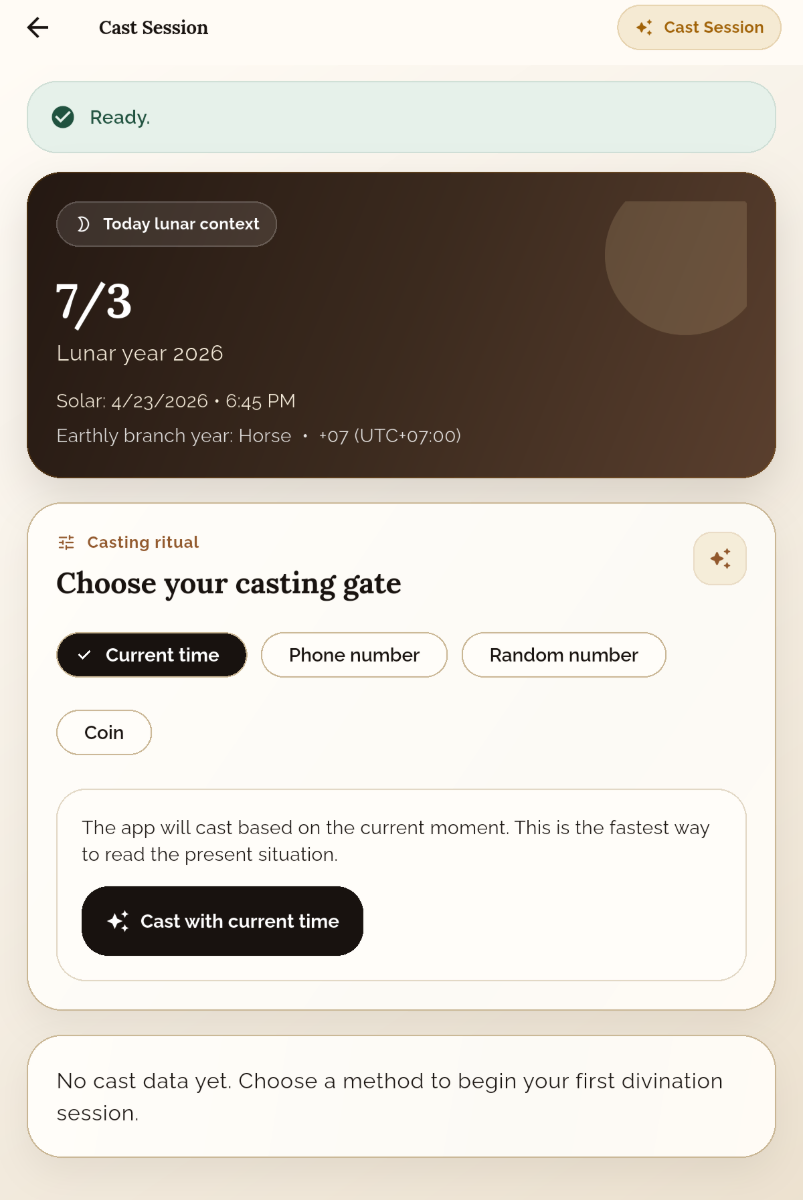The height and width of the screenshot is (1200, 803).
Task: Click the Solar date and time line
Action: [176, 401]
